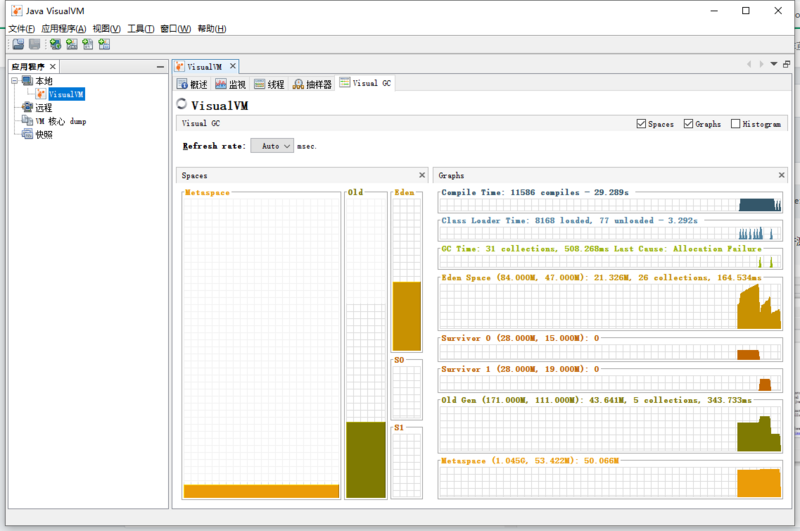Close the Graphs panel
This screenshot has height=531, width=800.
click(x=781, y=175)
